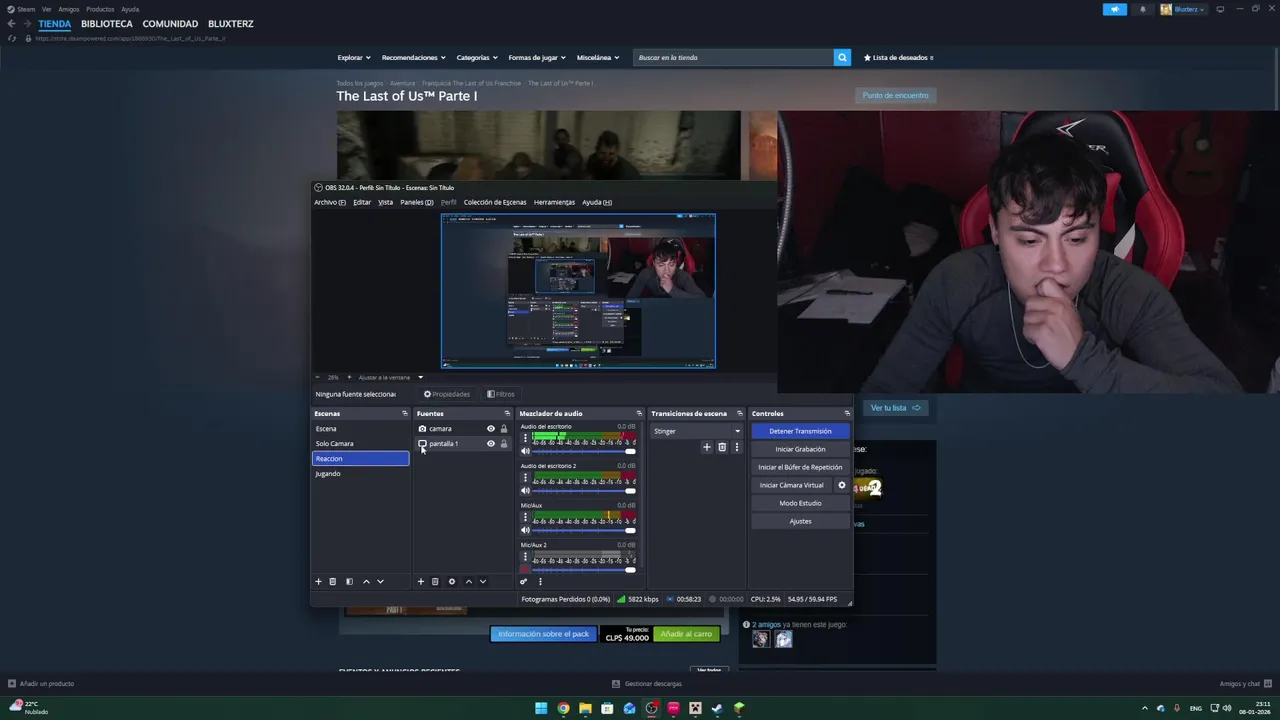Add a scene transition with the plus icon
The image size is (1280, 720).
(x=707, y=447)
